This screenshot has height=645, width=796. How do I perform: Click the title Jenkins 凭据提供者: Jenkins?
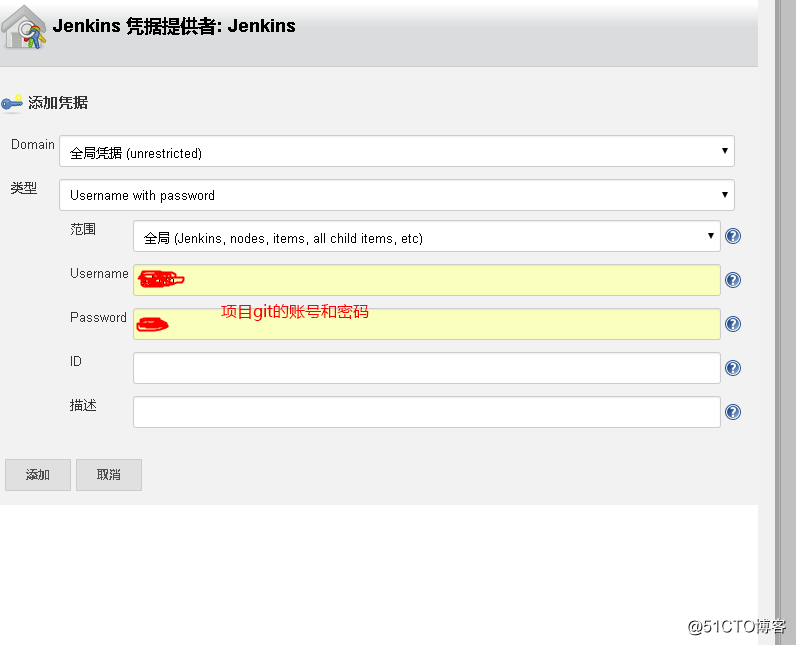[174, 26]
